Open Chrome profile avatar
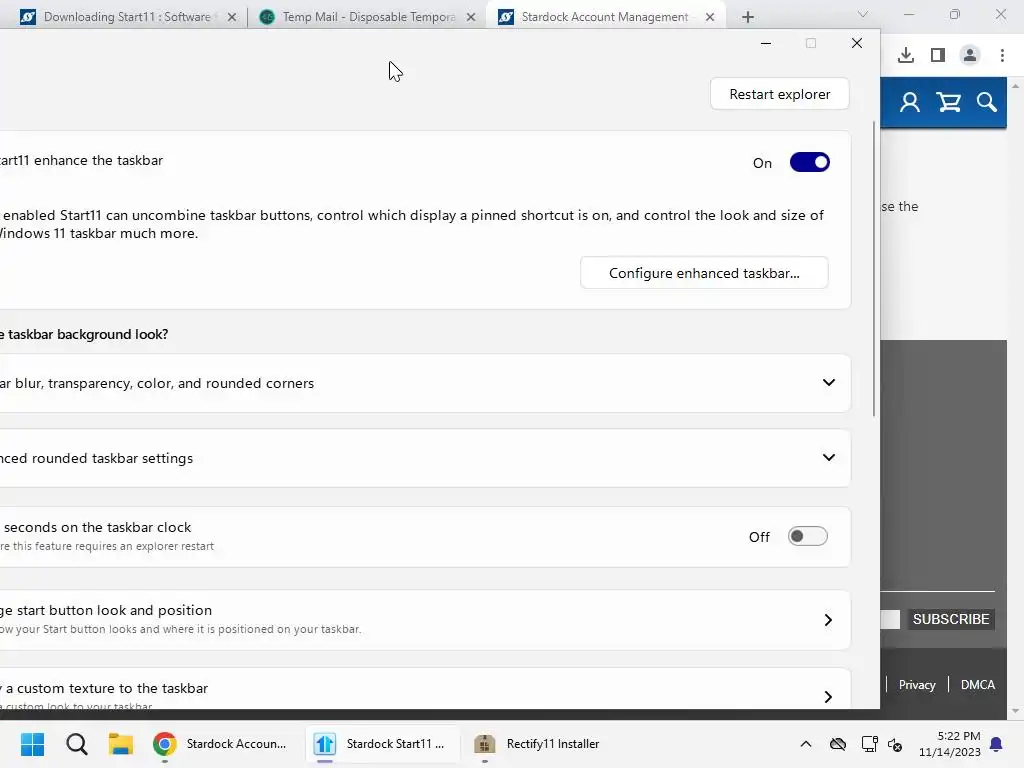The image size is (1024, 768). (x=970, y=56)
